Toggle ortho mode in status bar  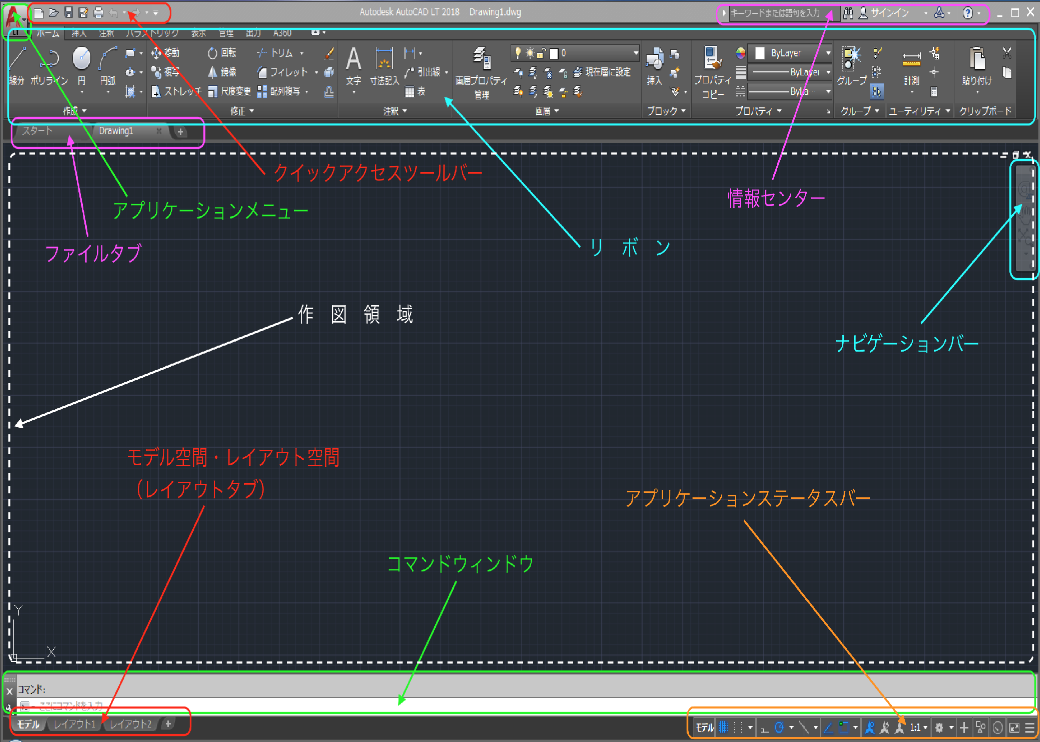(x=764, y=727)
